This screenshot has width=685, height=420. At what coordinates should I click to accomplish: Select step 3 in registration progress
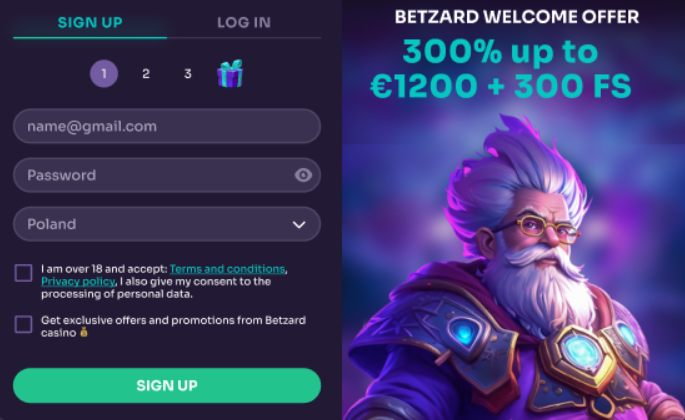click(x=188, y=73)
